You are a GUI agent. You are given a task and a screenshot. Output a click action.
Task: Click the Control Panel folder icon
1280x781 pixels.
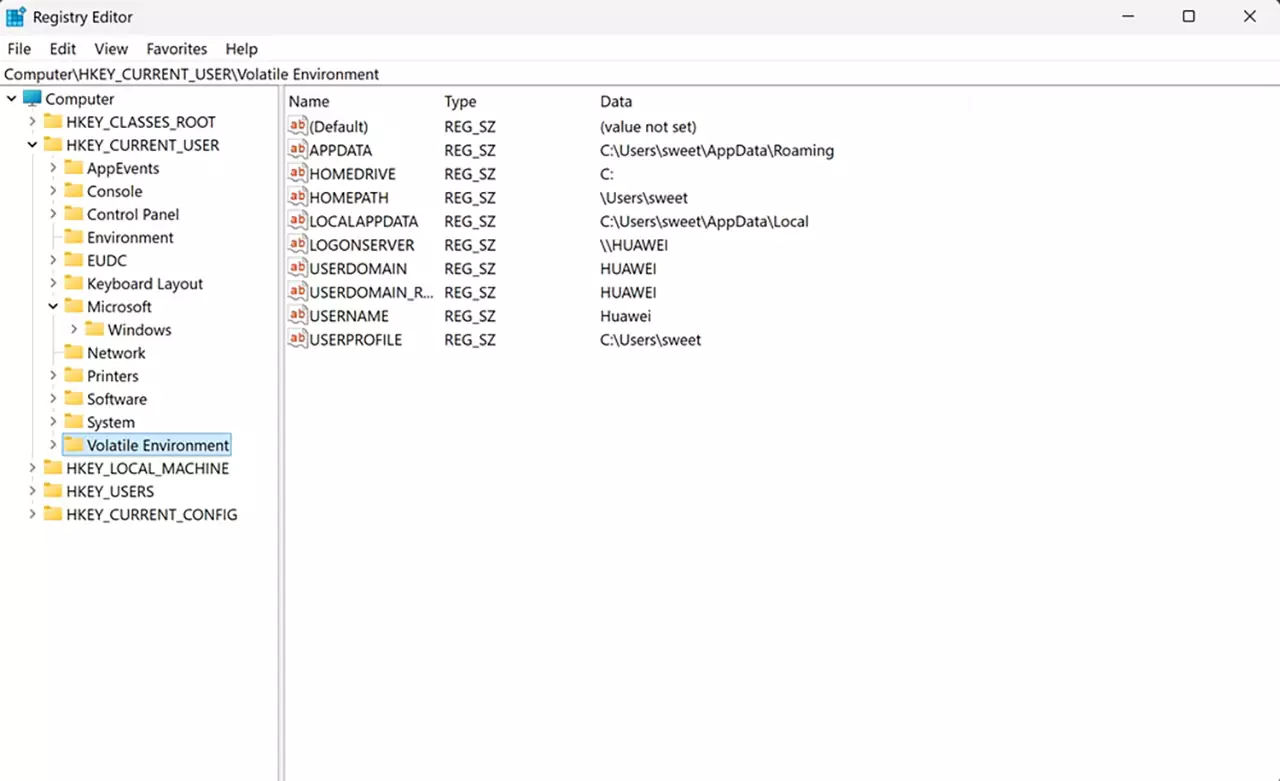73,214
